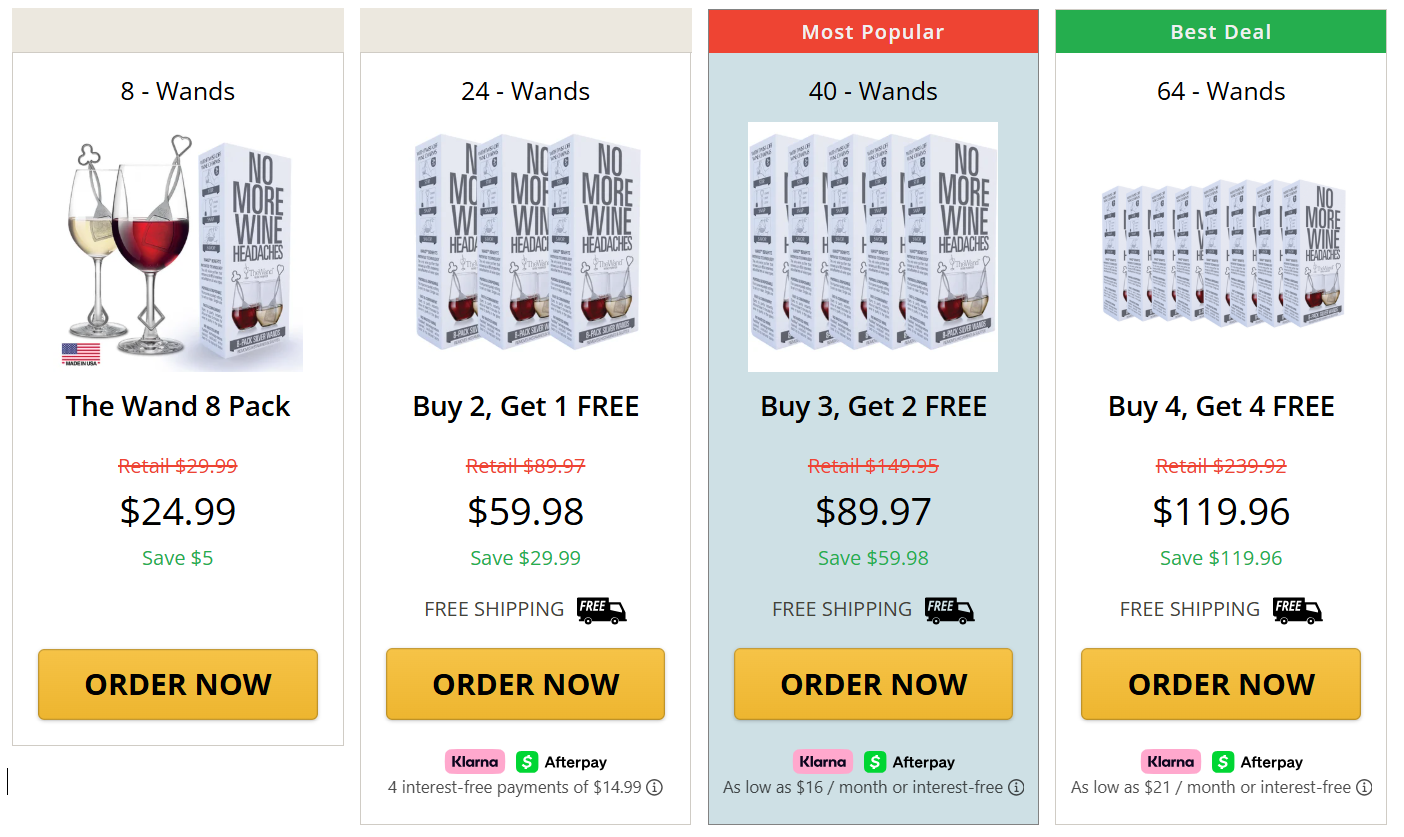This screenshot has width=1404, height=837.
Task: Click ORDER NOW on the Buy 2 Get 1 FREE deal
Action: click(525, 684)
